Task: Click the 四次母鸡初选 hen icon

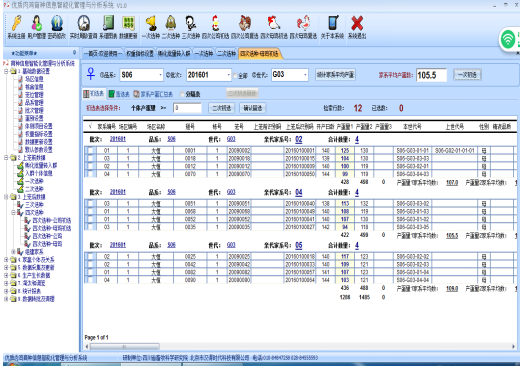Action: pyautogui.click(x=274, y=24)
